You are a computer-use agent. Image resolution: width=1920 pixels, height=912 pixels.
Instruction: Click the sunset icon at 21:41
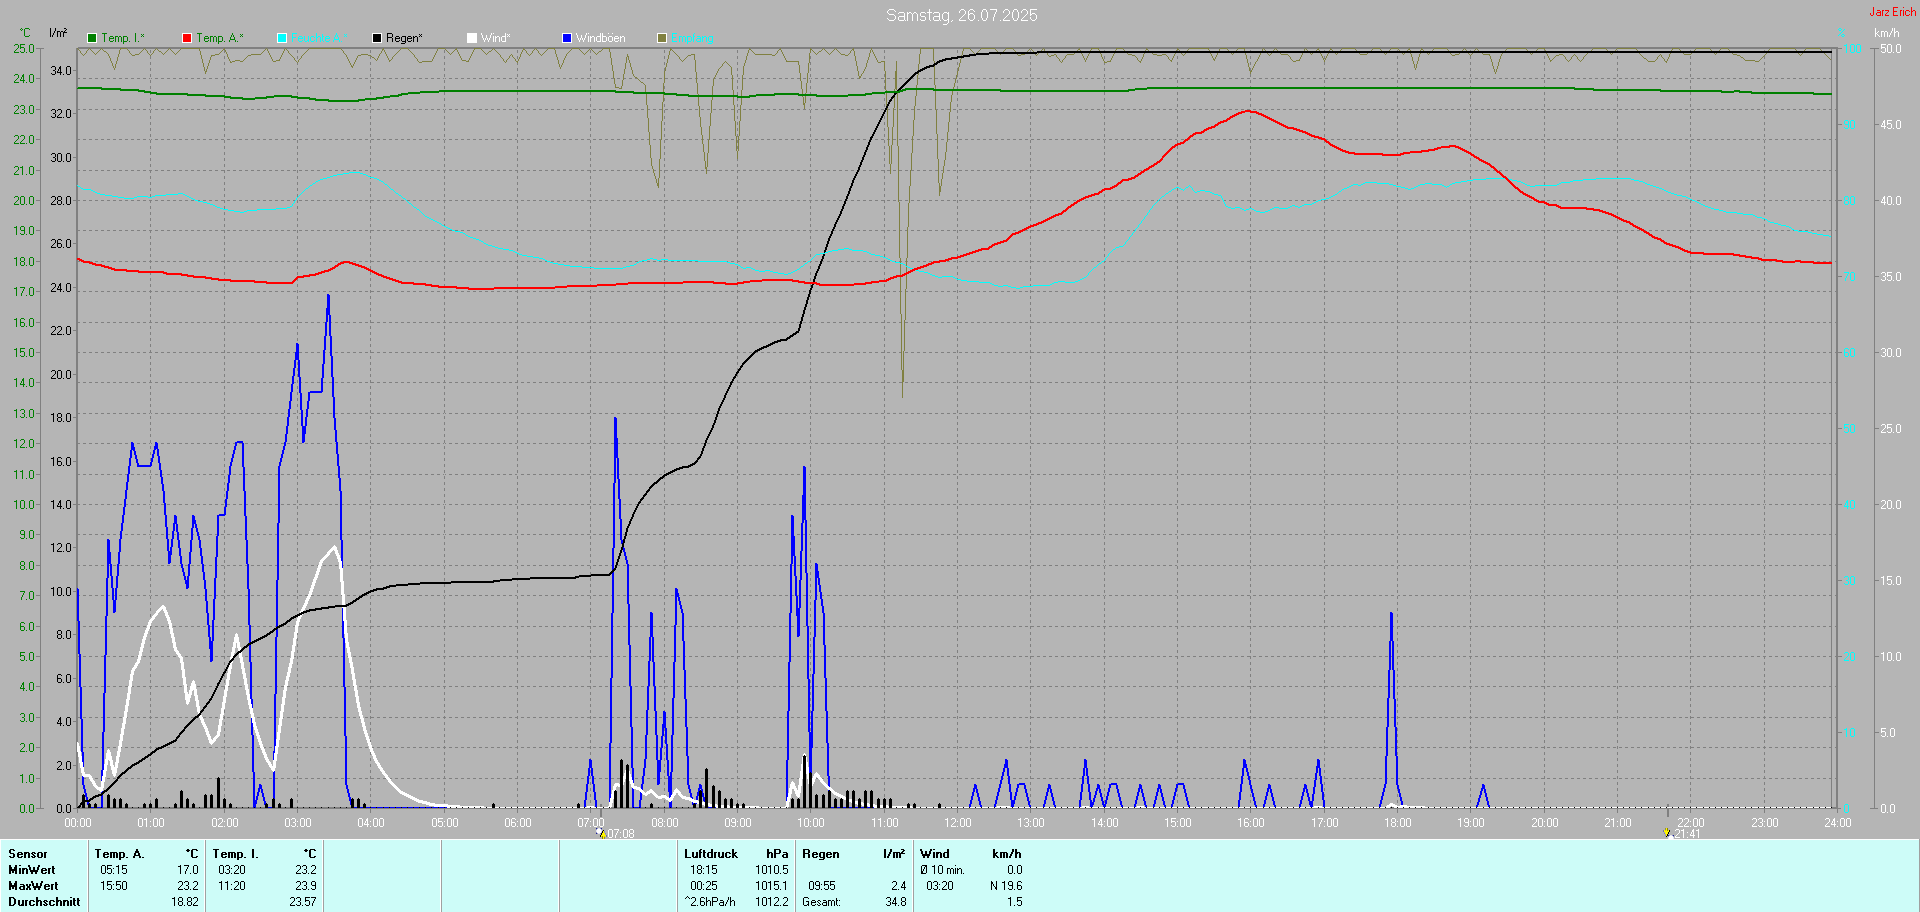pos(1667,833)
